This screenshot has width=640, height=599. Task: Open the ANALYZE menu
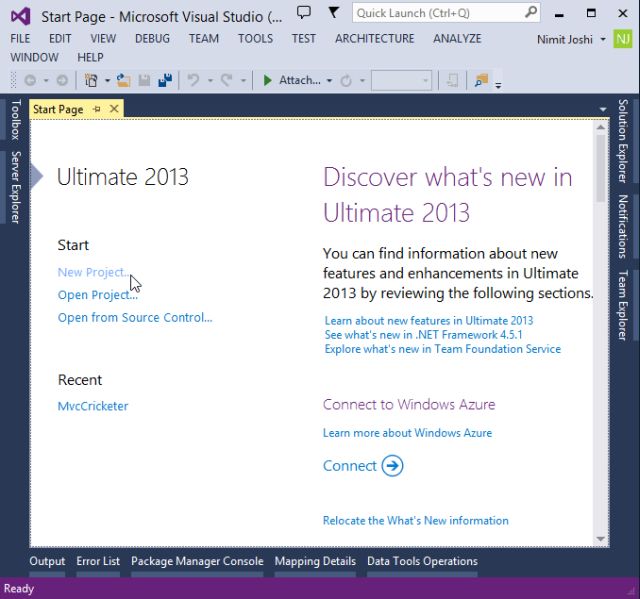coord(457,38)
